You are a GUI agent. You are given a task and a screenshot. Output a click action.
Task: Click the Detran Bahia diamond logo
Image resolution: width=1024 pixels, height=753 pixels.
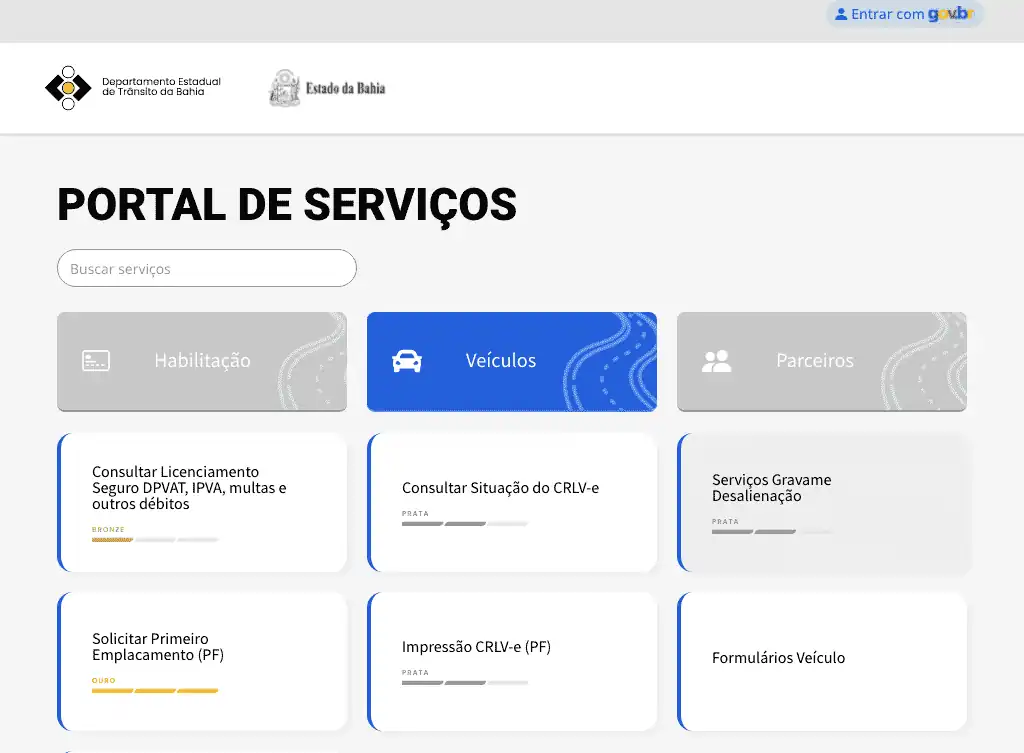click(68, 88)
